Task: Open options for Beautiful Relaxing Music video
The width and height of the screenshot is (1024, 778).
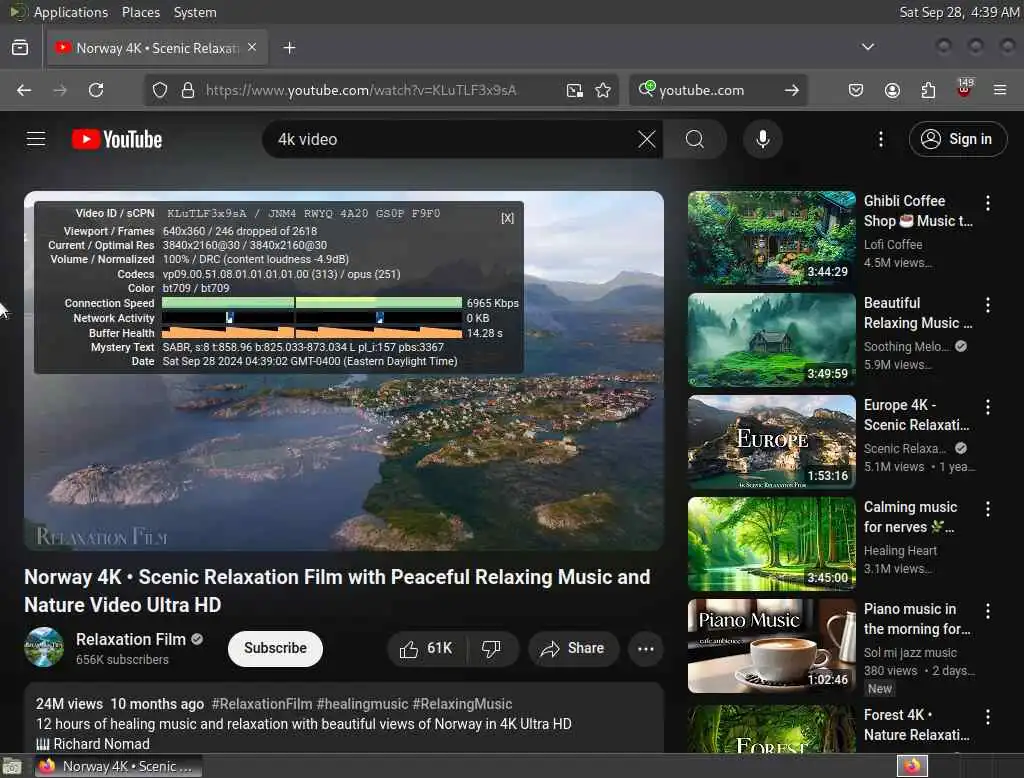Action: [987, 305]
